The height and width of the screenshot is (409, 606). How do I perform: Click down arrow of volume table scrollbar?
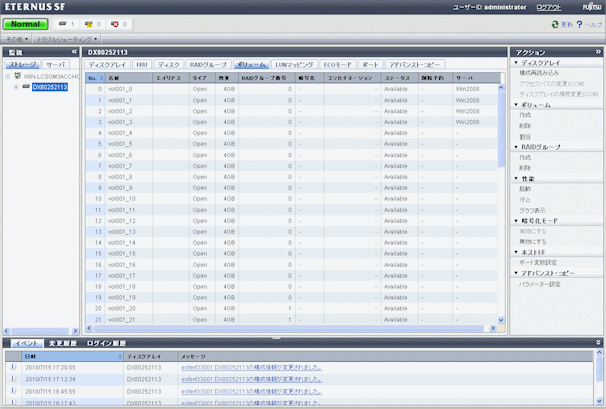[x=501, y=320]
